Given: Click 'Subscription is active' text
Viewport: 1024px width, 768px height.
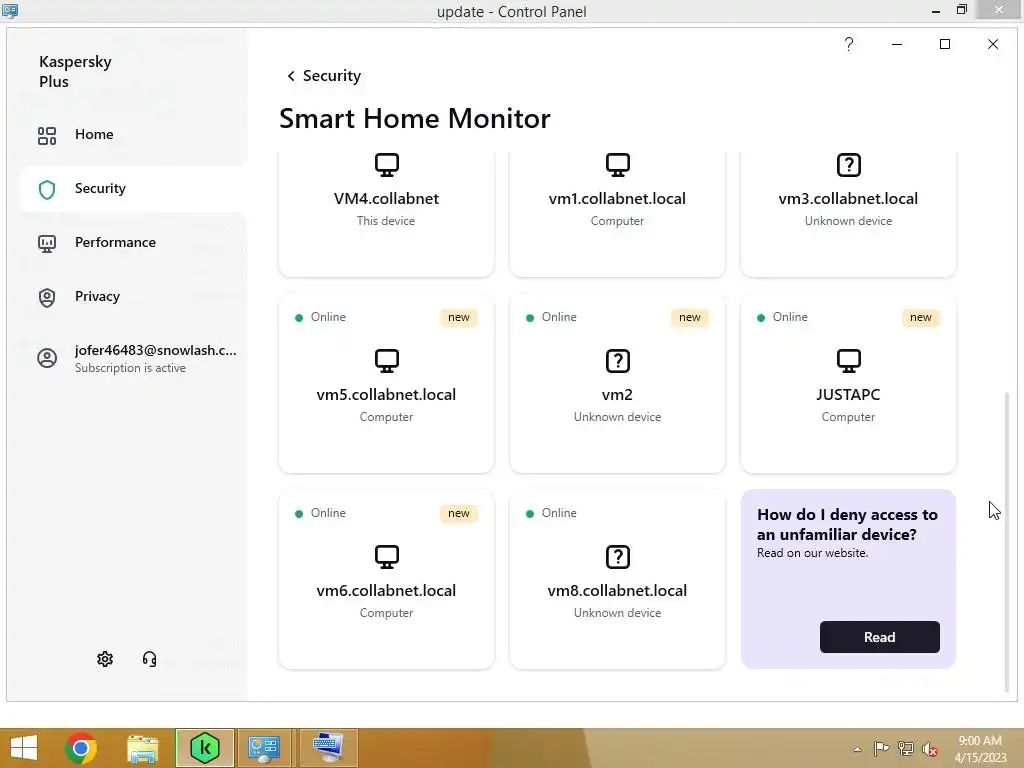Looking at the screenshot, I should coord(130,368).
